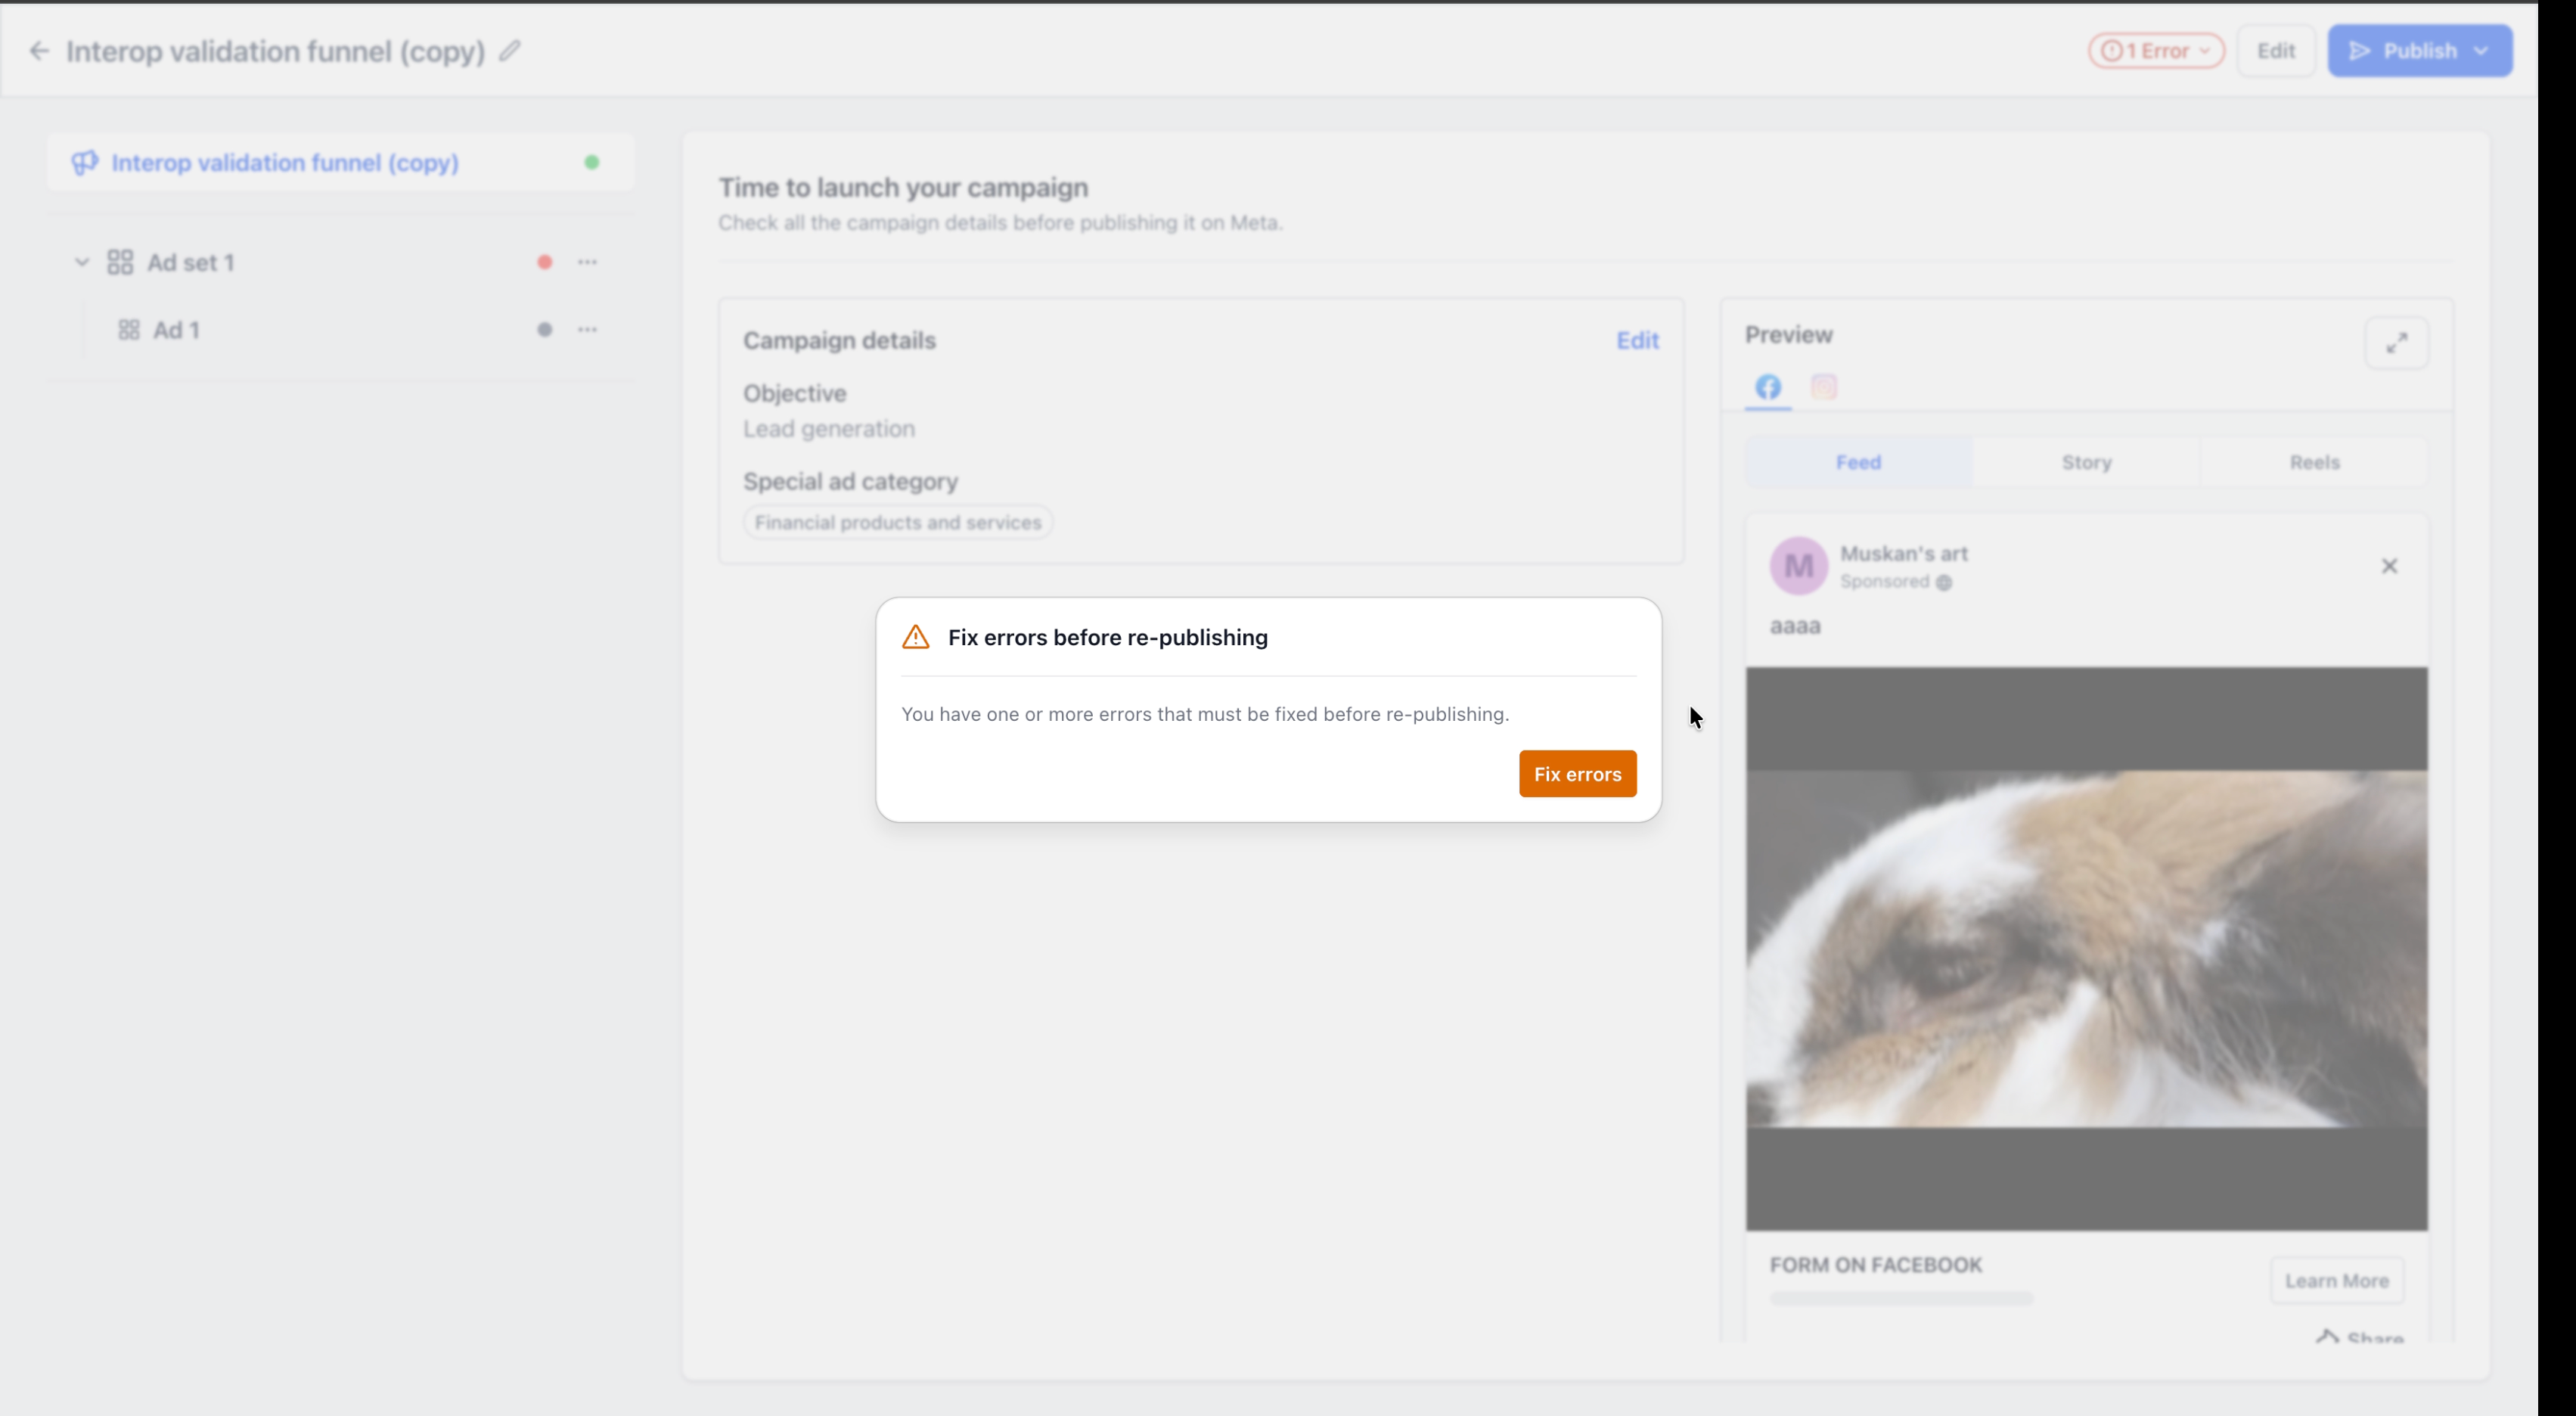
Task: Click the globe icon next to Sponsored
Action: pyautogui.click(x=1943, y=582)
